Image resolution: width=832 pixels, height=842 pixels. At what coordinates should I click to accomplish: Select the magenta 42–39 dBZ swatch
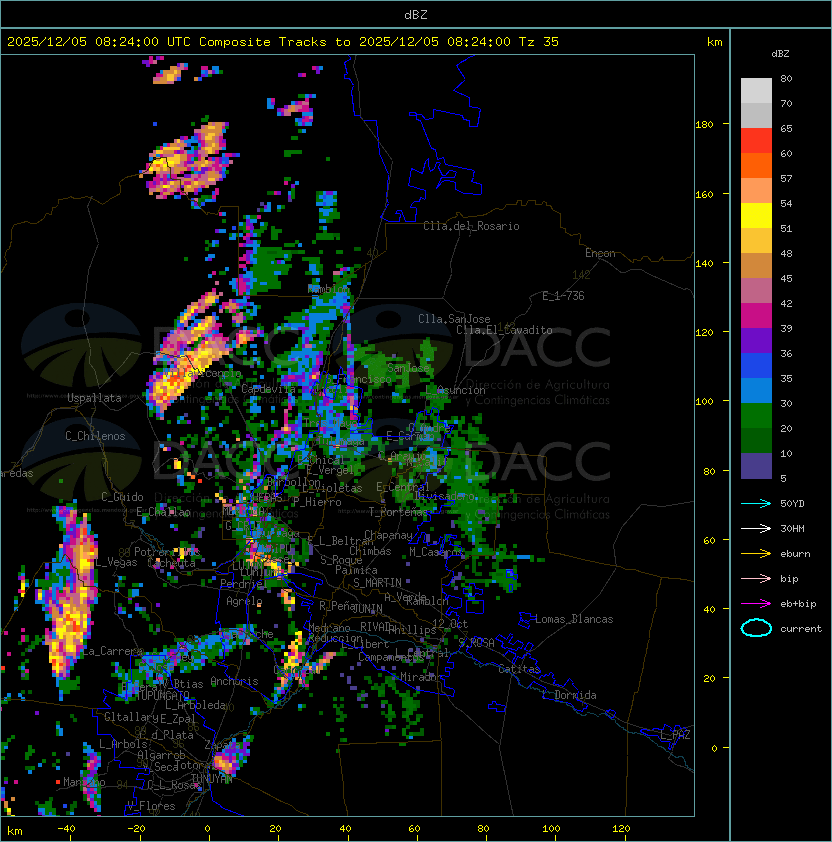click(x=756, y=316)
